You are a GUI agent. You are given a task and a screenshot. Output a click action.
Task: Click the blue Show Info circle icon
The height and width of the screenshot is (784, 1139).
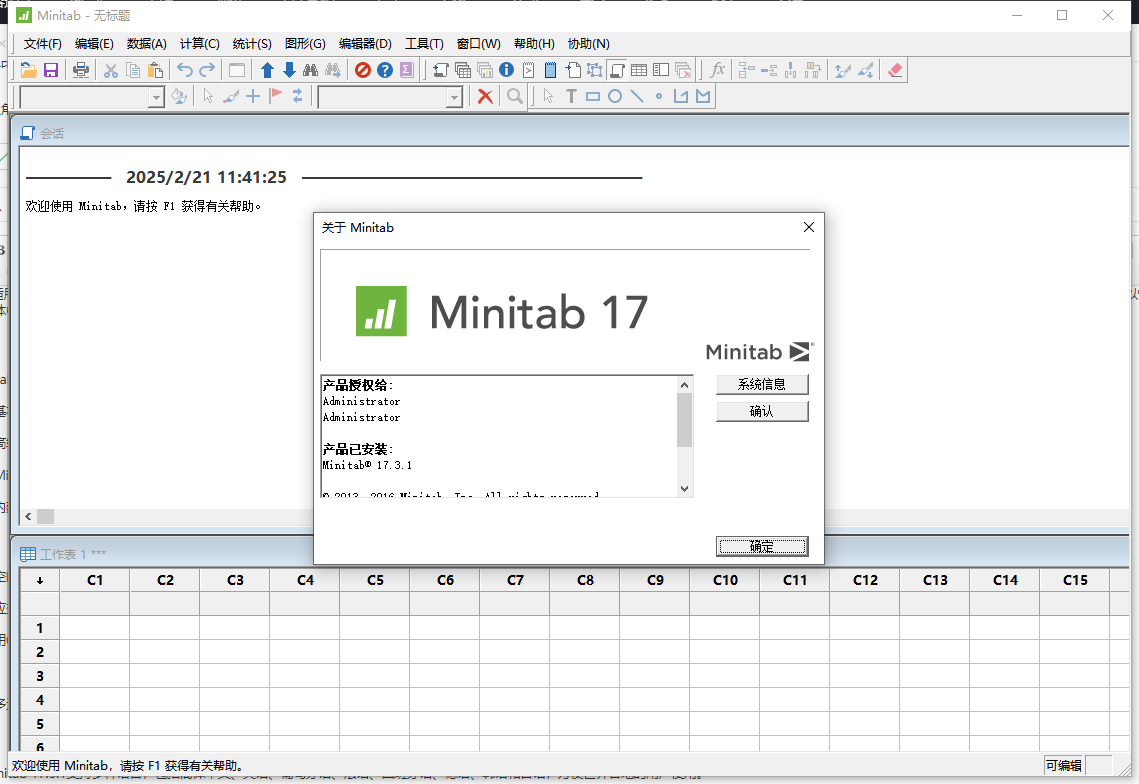point(507,70)
